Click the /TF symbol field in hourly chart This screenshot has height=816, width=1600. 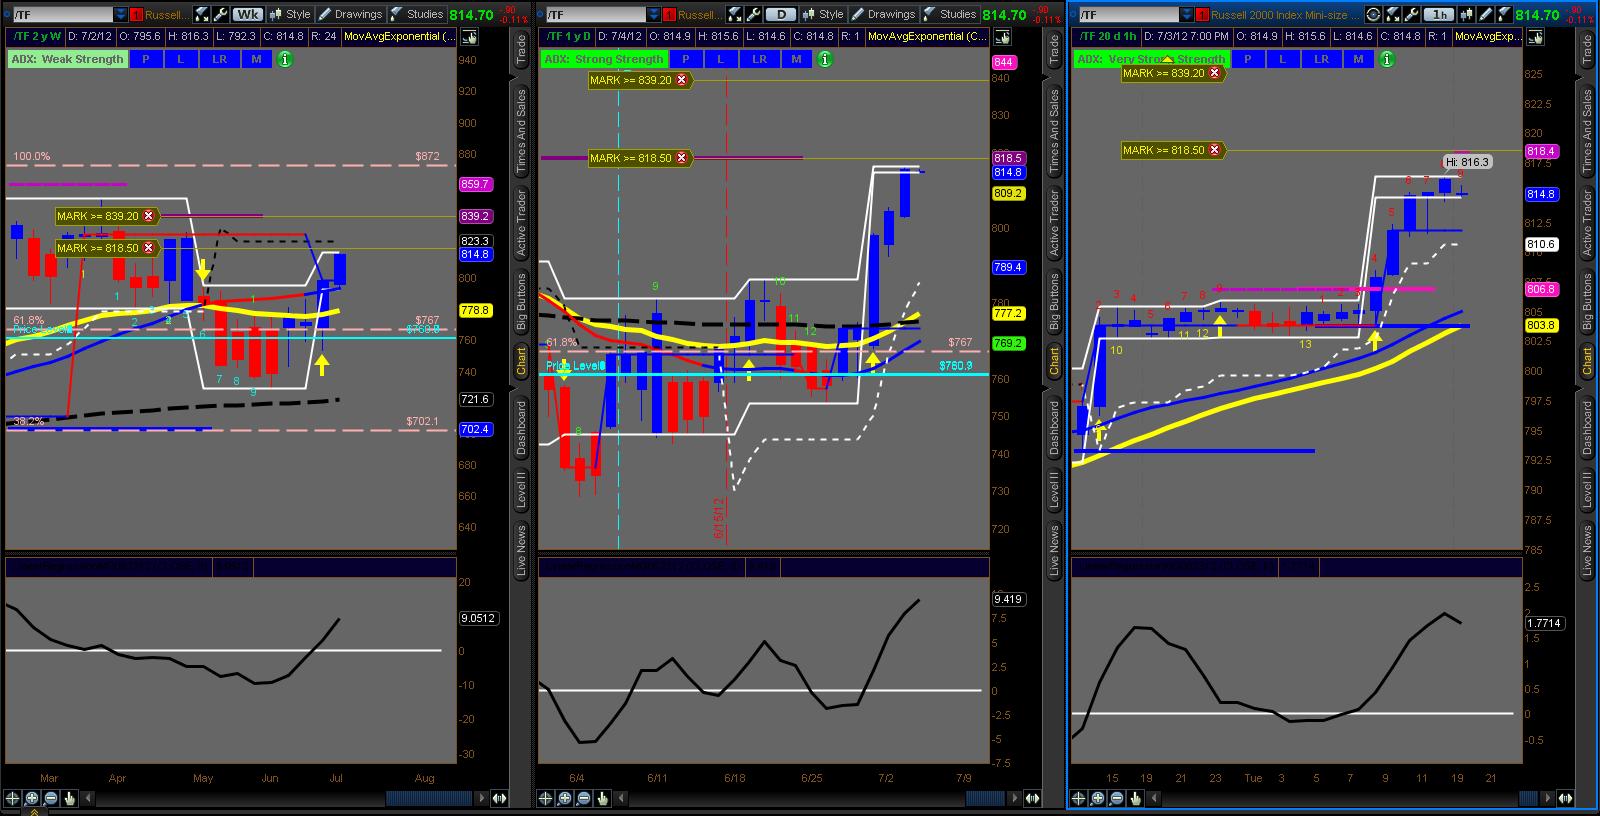point(1129,15)
